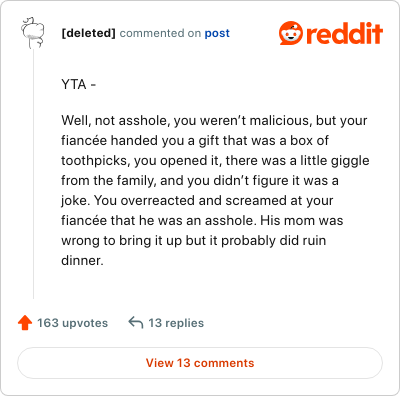
Task: Click the reply arrow icon
Action: coord(136,323)
